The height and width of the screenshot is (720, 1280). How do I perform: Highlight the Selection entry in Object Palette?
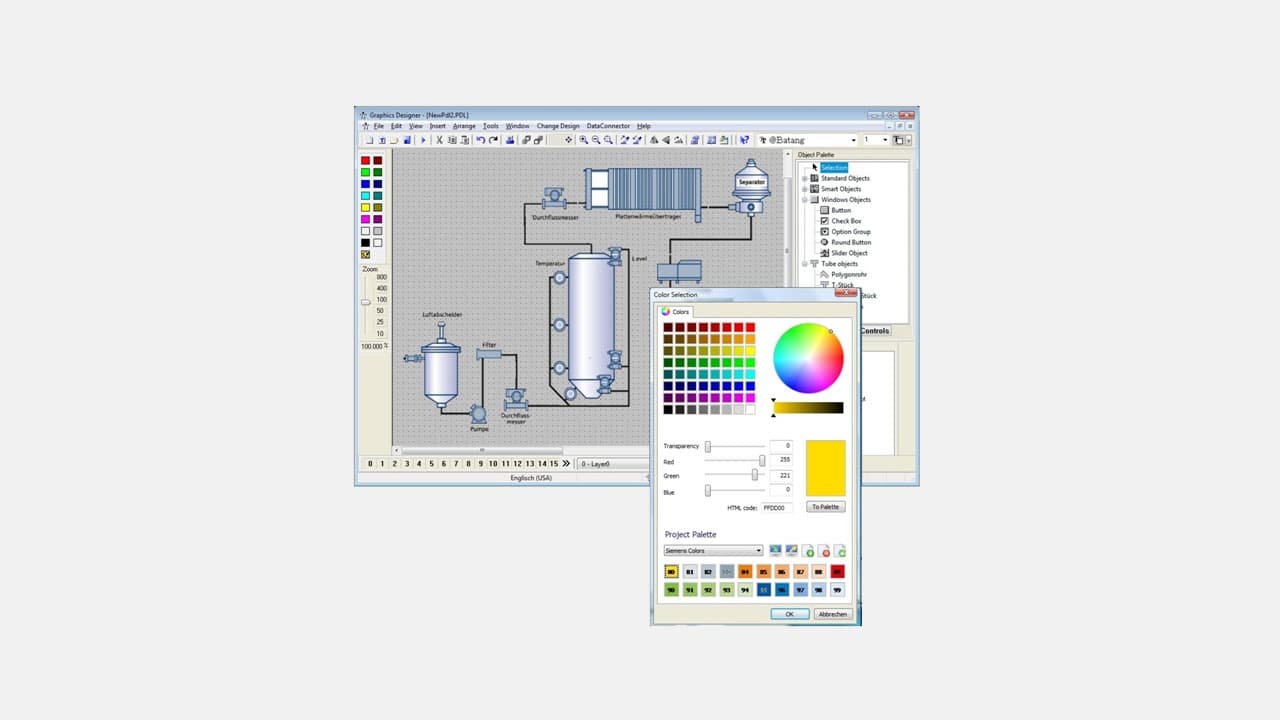835,166
